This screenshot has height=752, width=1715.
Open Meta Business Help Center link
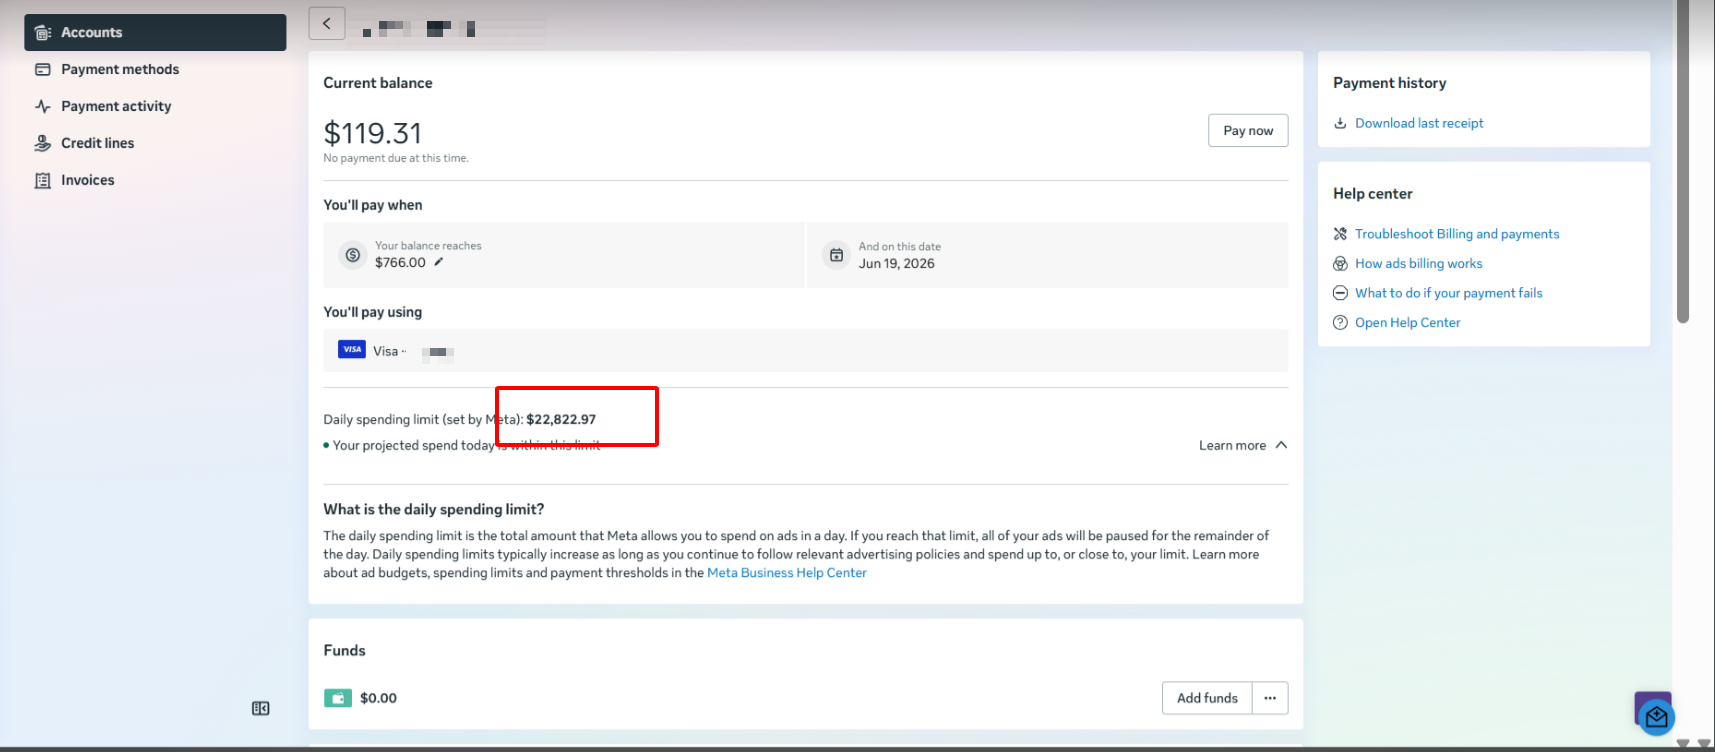click(x=786, y=573)
